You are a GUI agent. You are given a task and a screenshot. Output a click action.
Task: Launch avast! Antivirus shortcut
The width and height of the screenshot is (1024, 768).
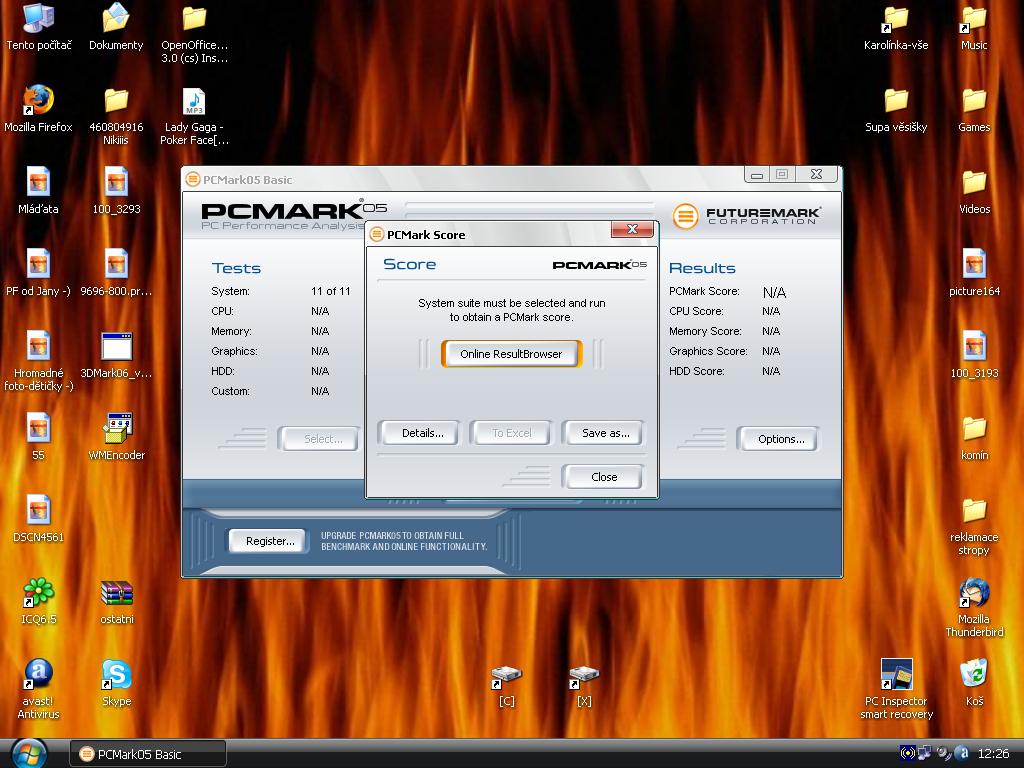39,689
